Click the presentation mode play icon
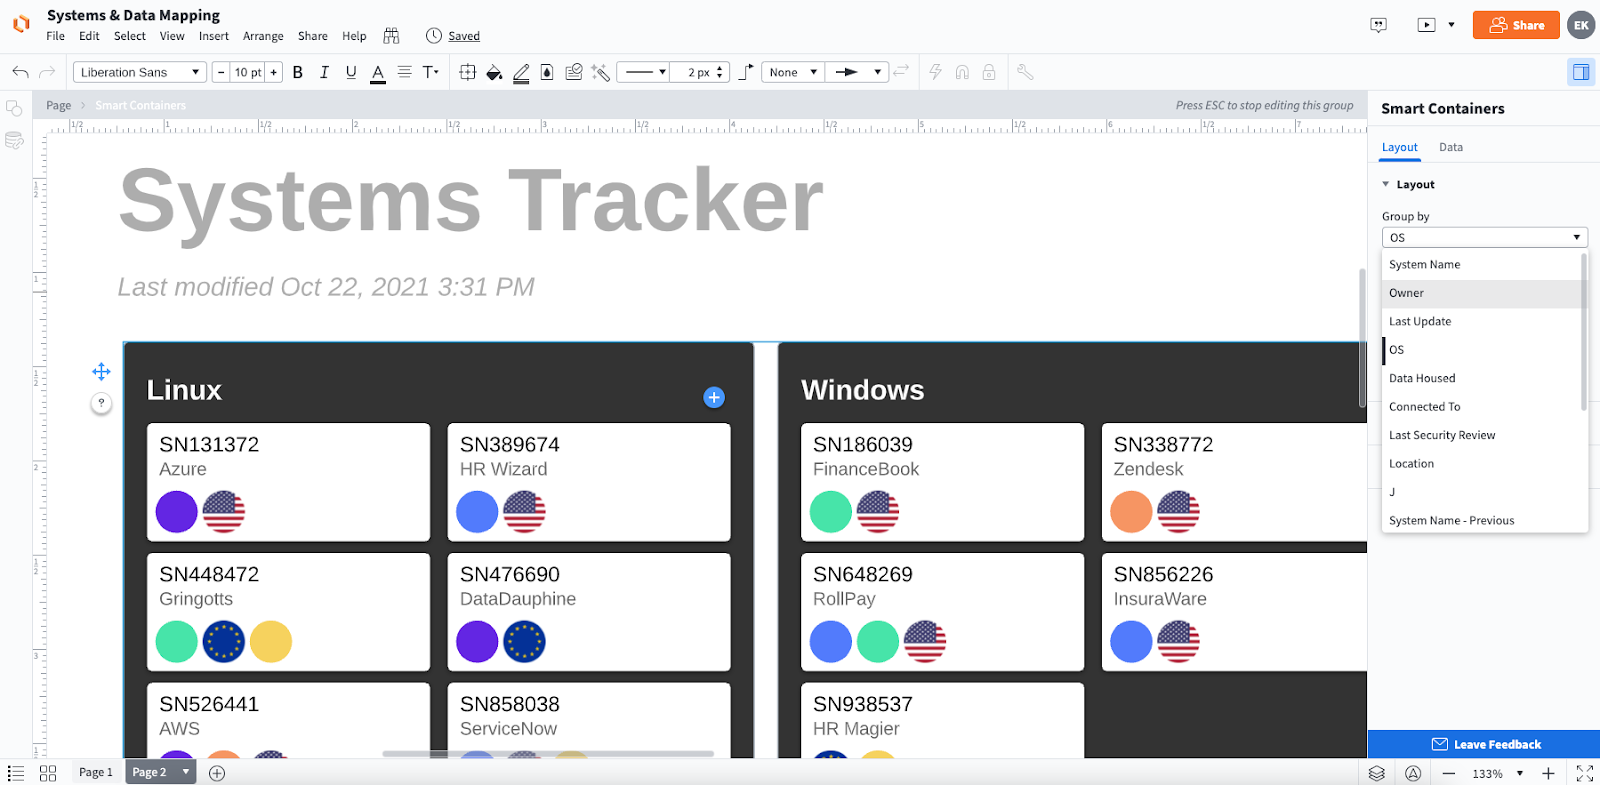 (x=1426, y=25)
